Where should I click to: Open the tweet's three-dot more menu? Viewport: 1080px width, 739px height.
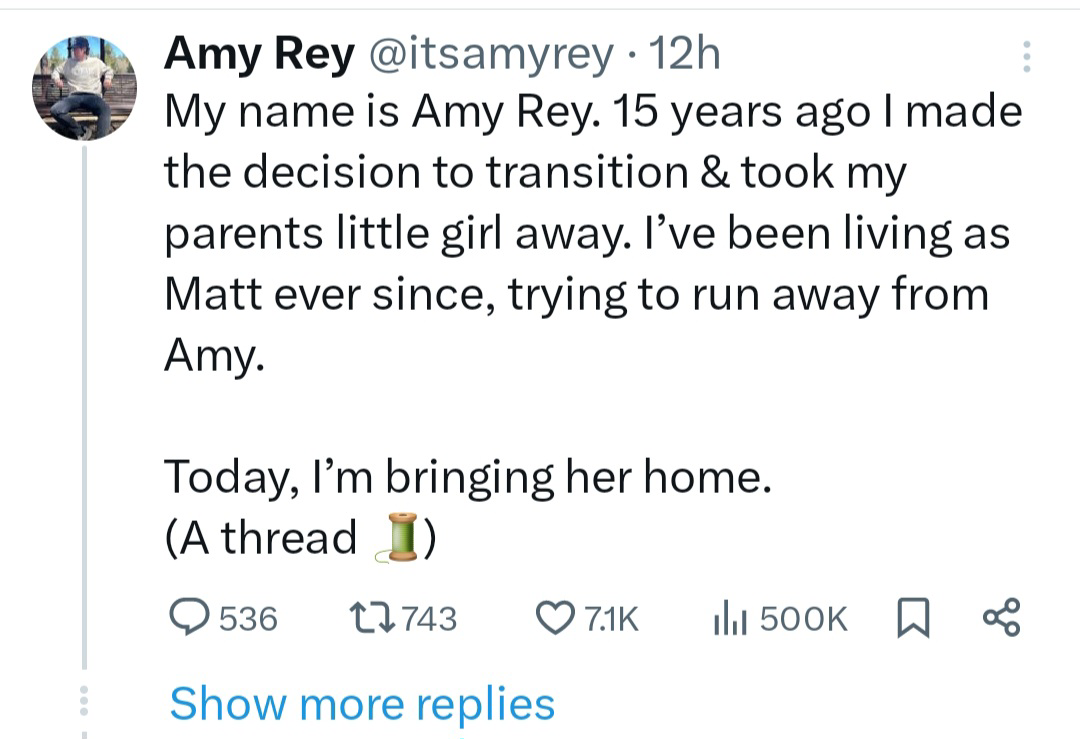[1024, 58]
